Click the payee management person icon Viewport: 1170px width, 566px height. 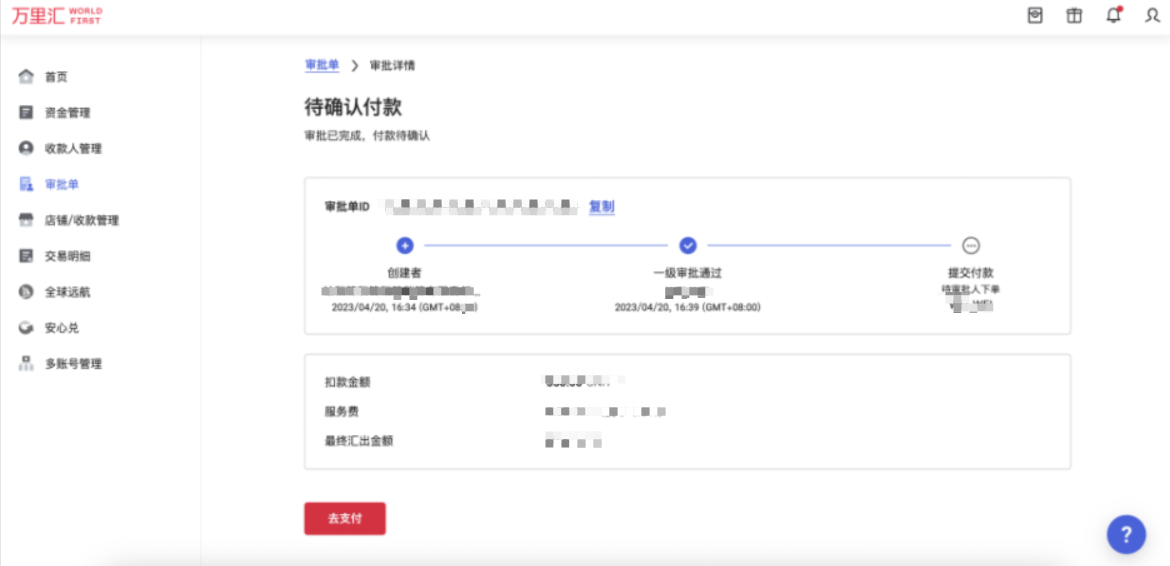(26, 148)
